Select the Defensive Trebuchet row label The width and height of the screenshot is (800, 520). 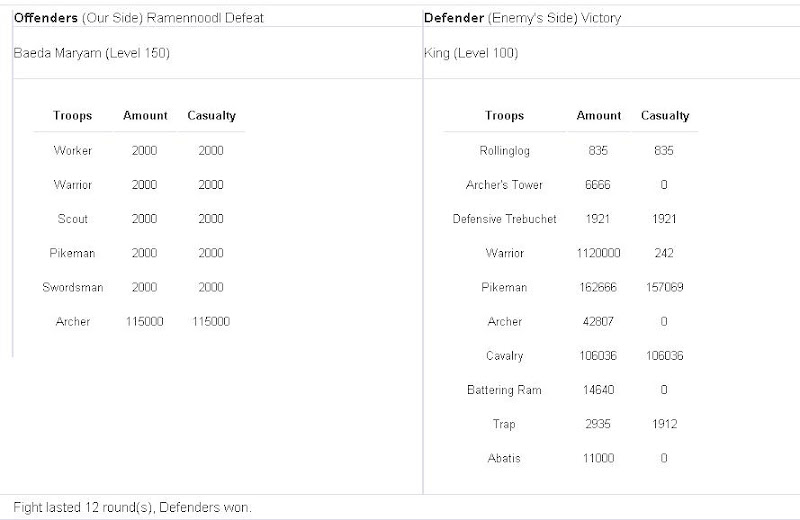pyautogui.click(x=504, y=219)
